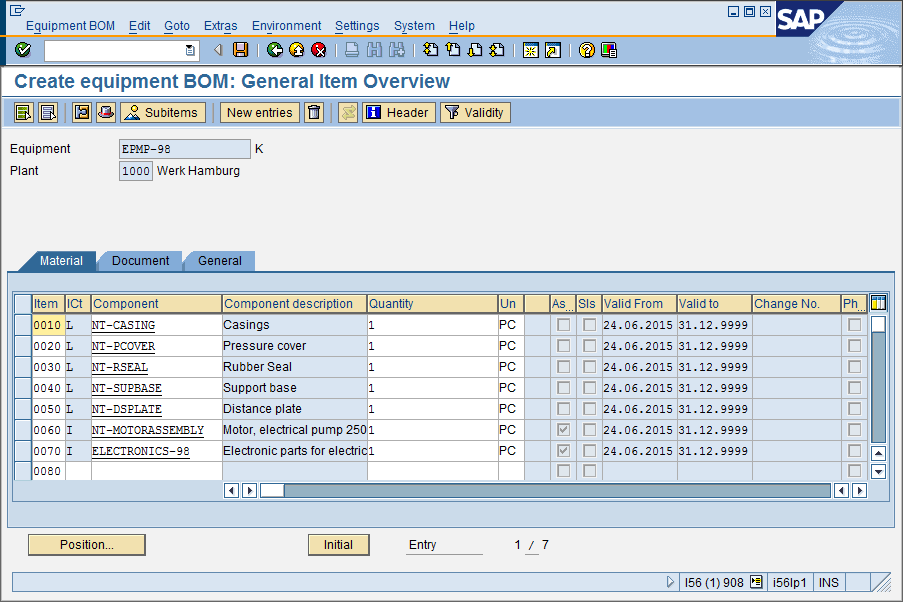Click the Select All icon in application toolbar
This screenshot has height=602, width=903.
24,112
